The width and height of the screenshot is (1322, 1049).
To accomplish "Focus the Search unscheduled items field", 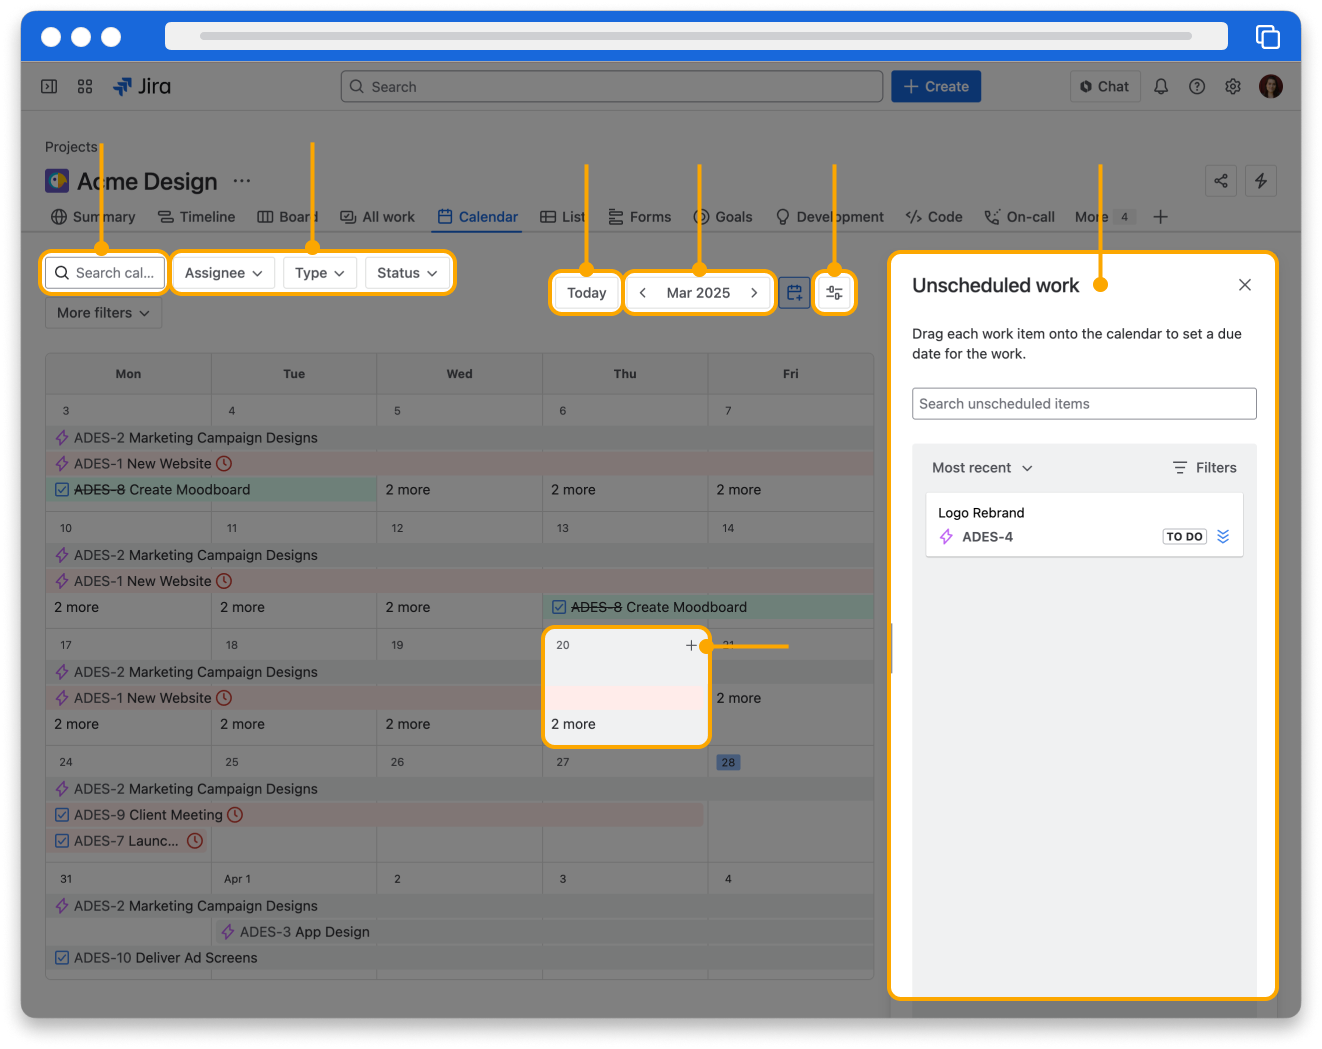I will click(x=1084, y=404).
